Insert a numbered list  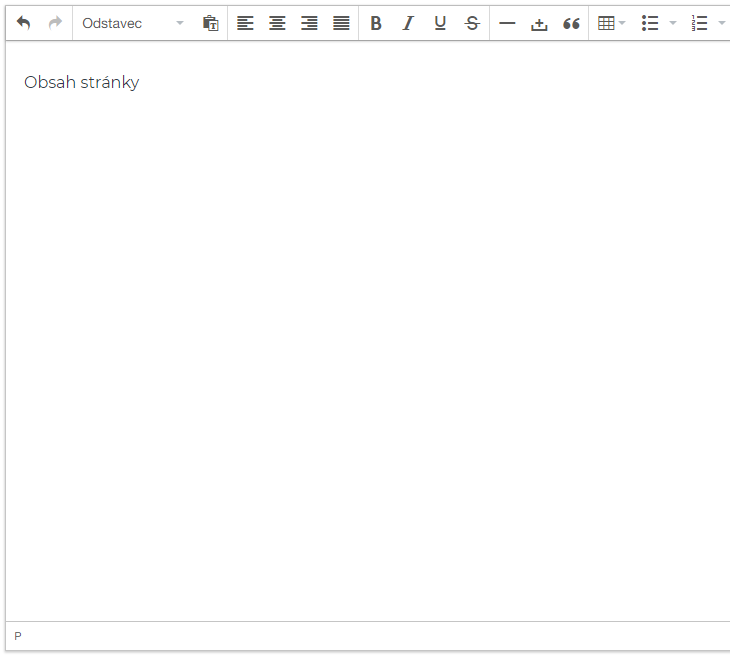tap(699, 23)
